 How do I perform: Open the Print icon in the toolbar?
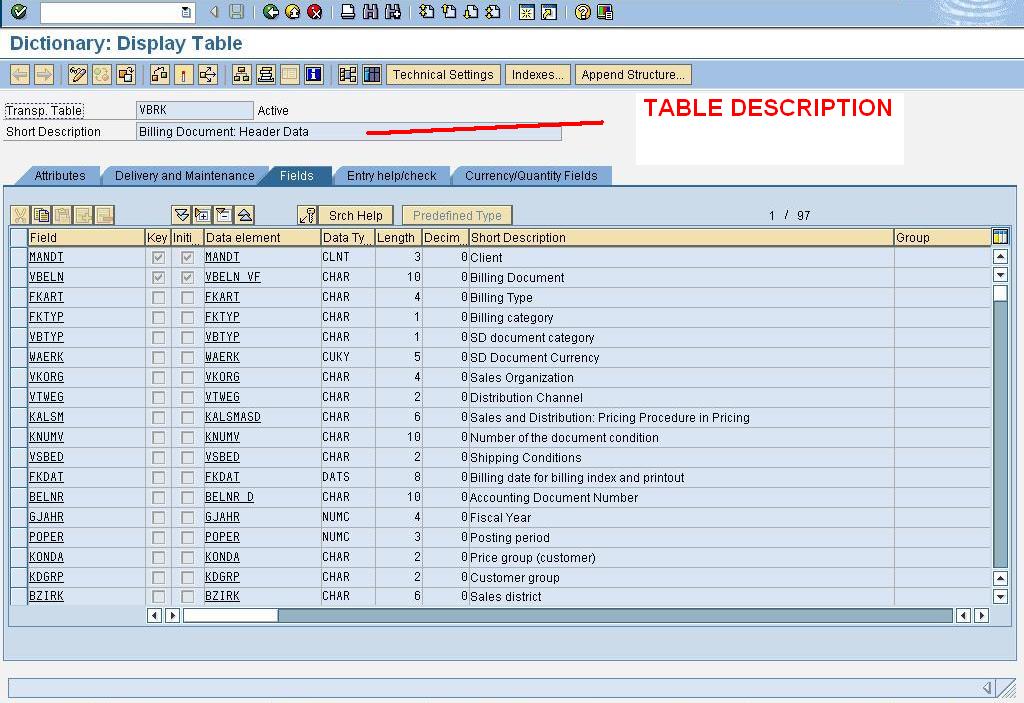pos(346,13)
